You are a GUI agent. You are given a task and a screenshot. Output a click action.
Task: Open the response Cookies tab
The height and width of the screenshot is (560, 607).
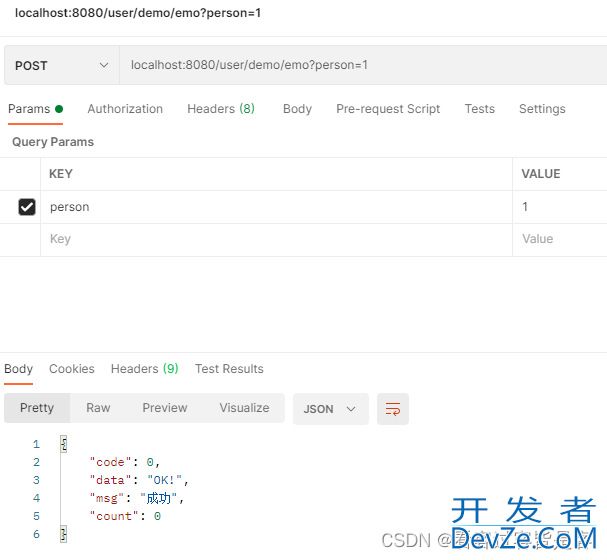click(x=72, y=369)
